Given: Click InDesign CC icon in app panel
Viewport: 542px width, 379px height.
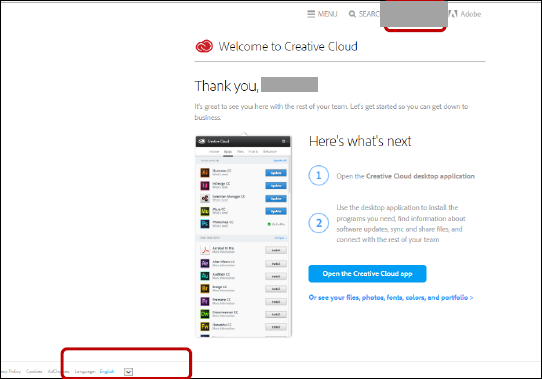Looking at the screenshot, I should tap(205, 185).
